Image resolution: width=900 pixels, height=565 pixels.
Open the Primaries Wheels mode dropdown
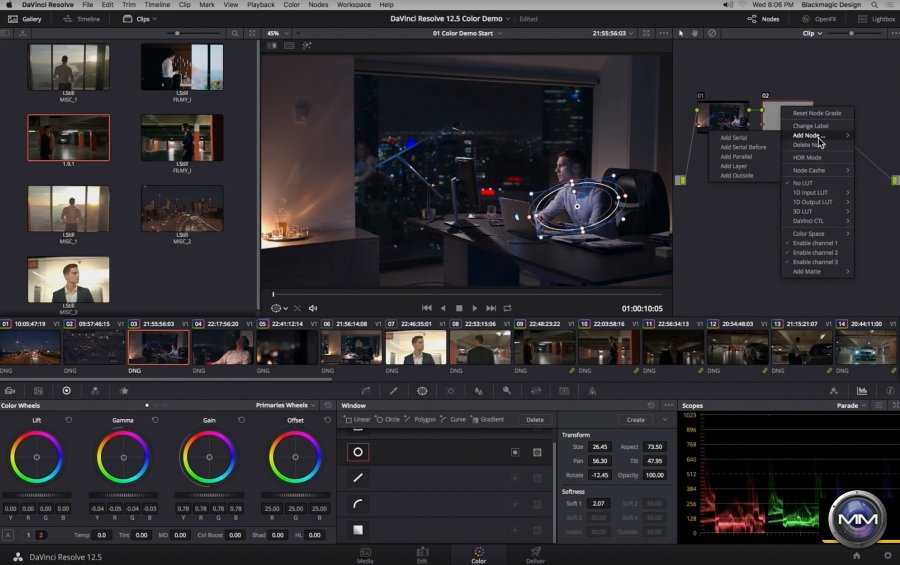[x=285, y=405]
